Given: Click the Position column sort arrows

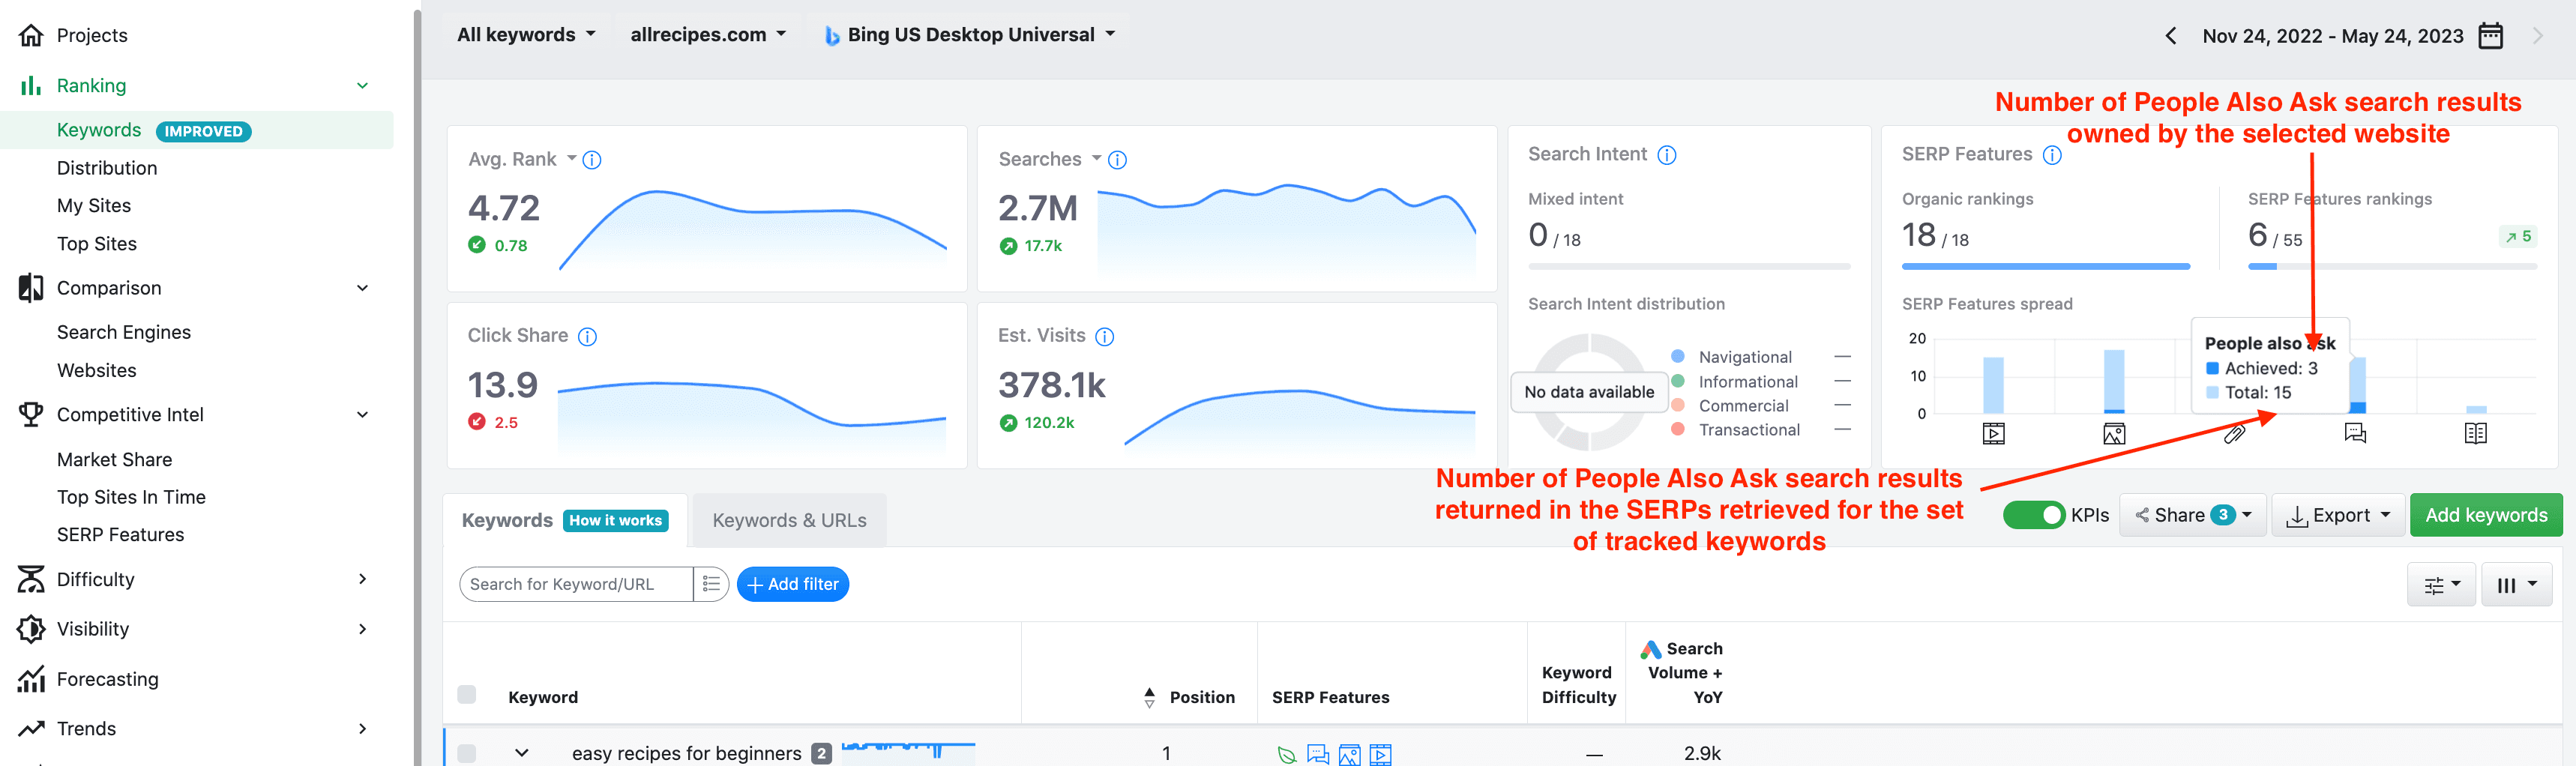Looking at the screenshot, I should (x=1149, y=698).
